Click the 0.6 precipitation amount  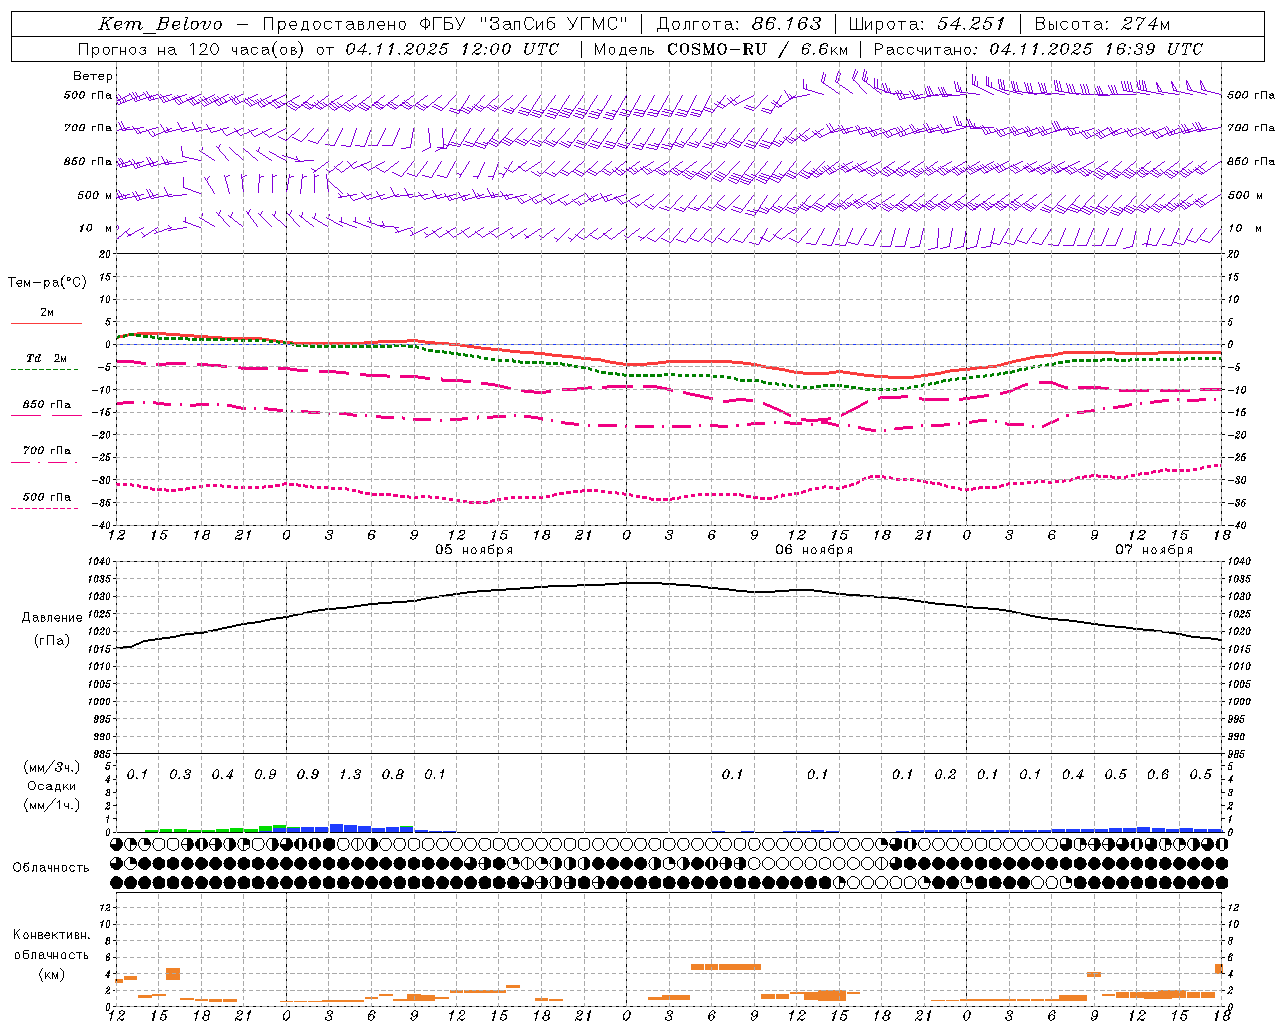pos(1158,775)
